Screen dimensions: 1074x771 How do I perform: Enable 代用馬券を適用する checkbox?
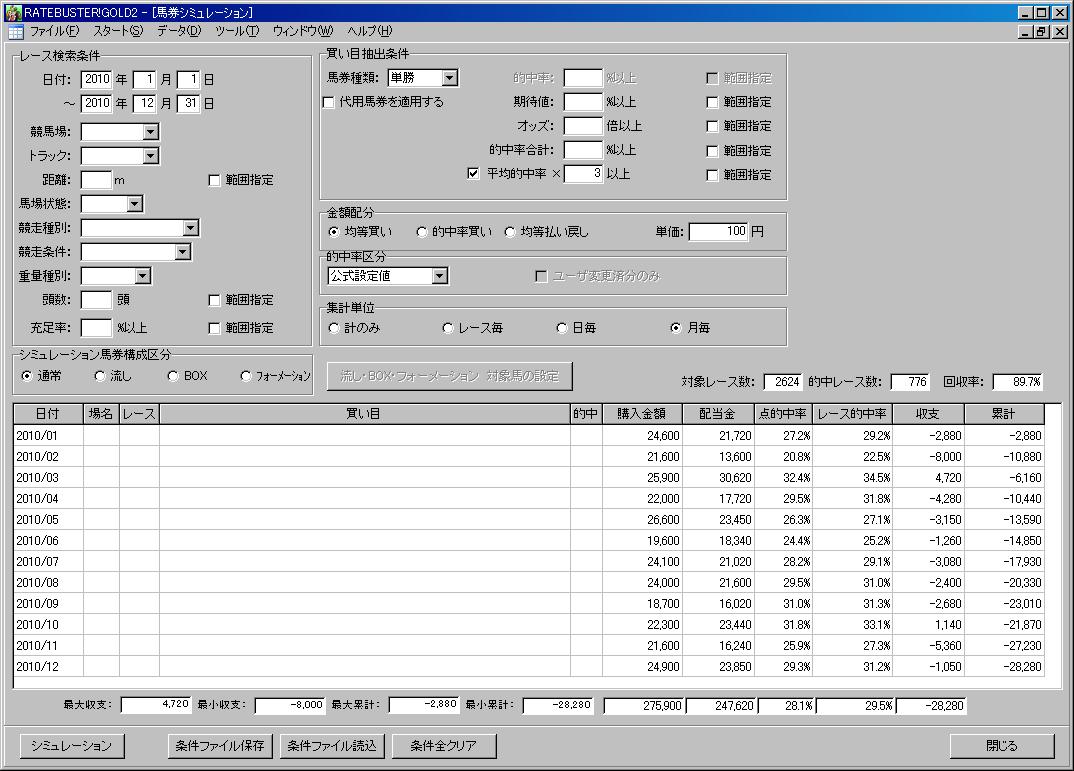click(x=329, y=102)
